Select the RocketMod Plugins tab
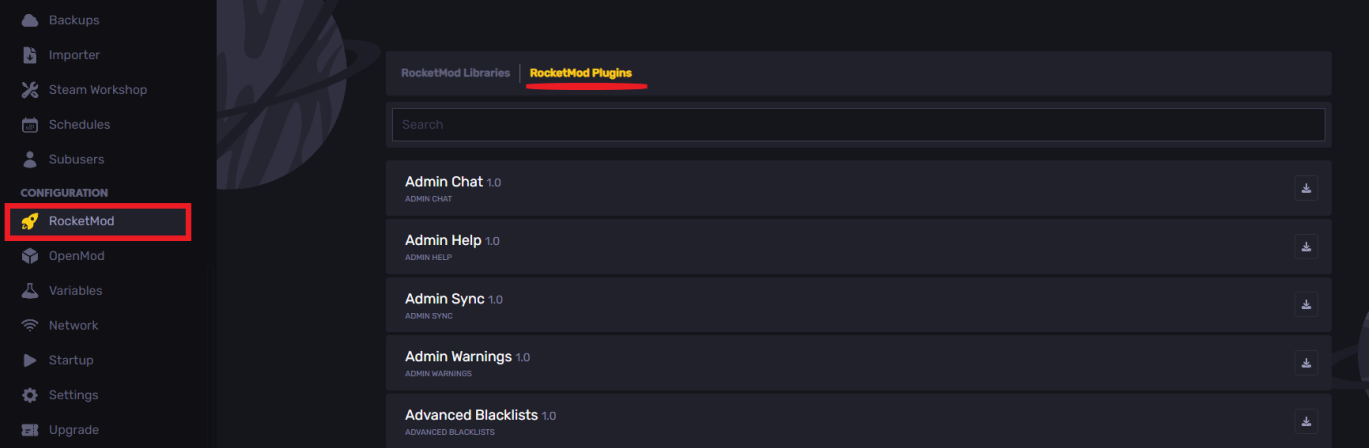1369x448 pixels. pyautogui.click(x=581, y=73)
